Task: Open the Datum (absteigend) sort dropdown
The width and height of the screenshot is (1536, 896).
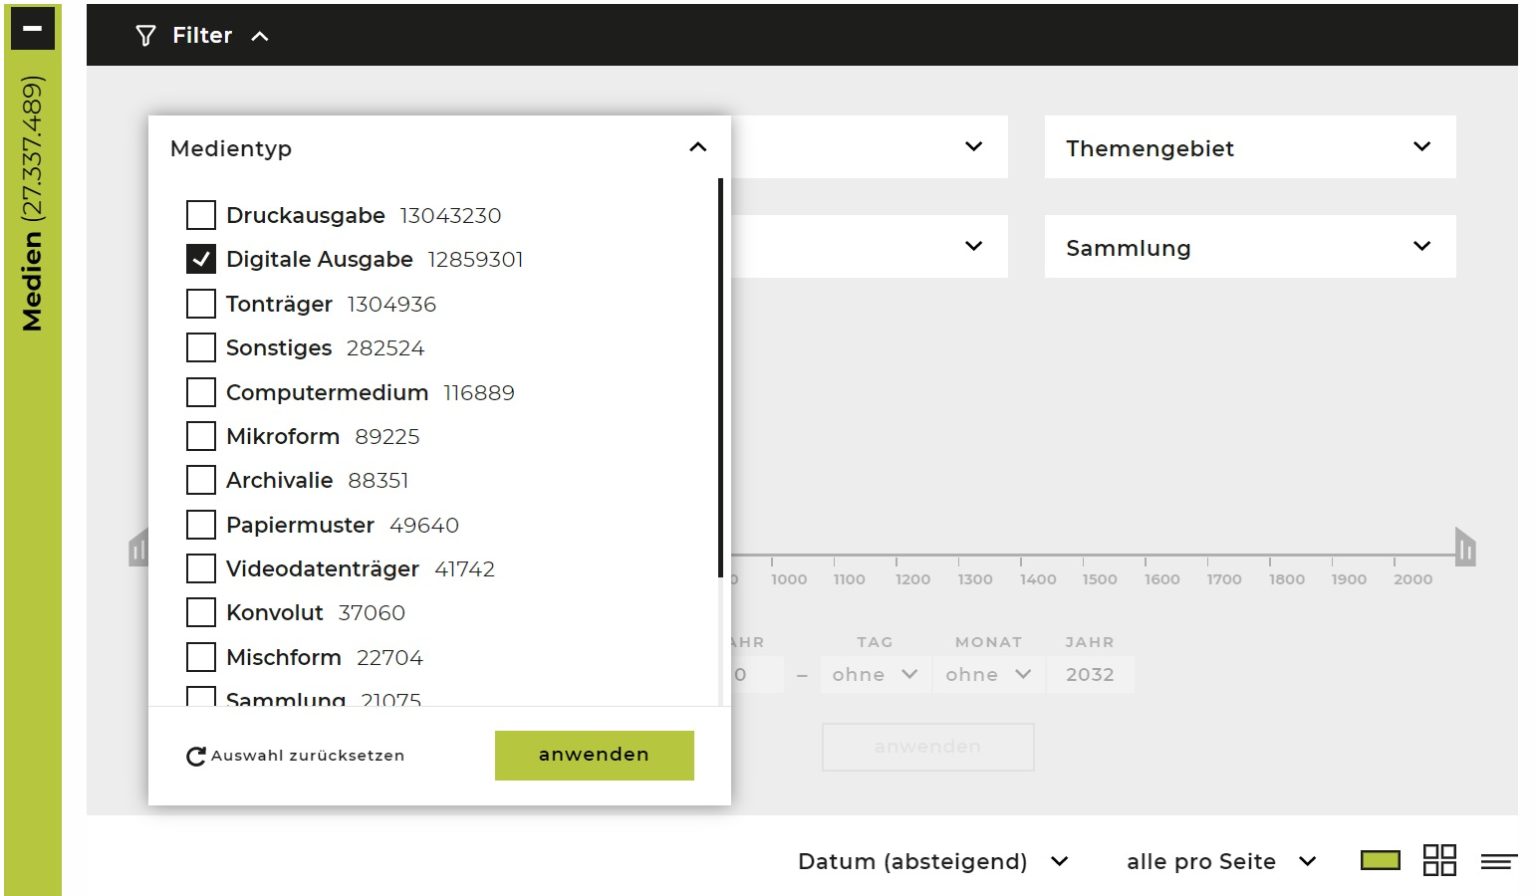Action: (x=932, y=861)
